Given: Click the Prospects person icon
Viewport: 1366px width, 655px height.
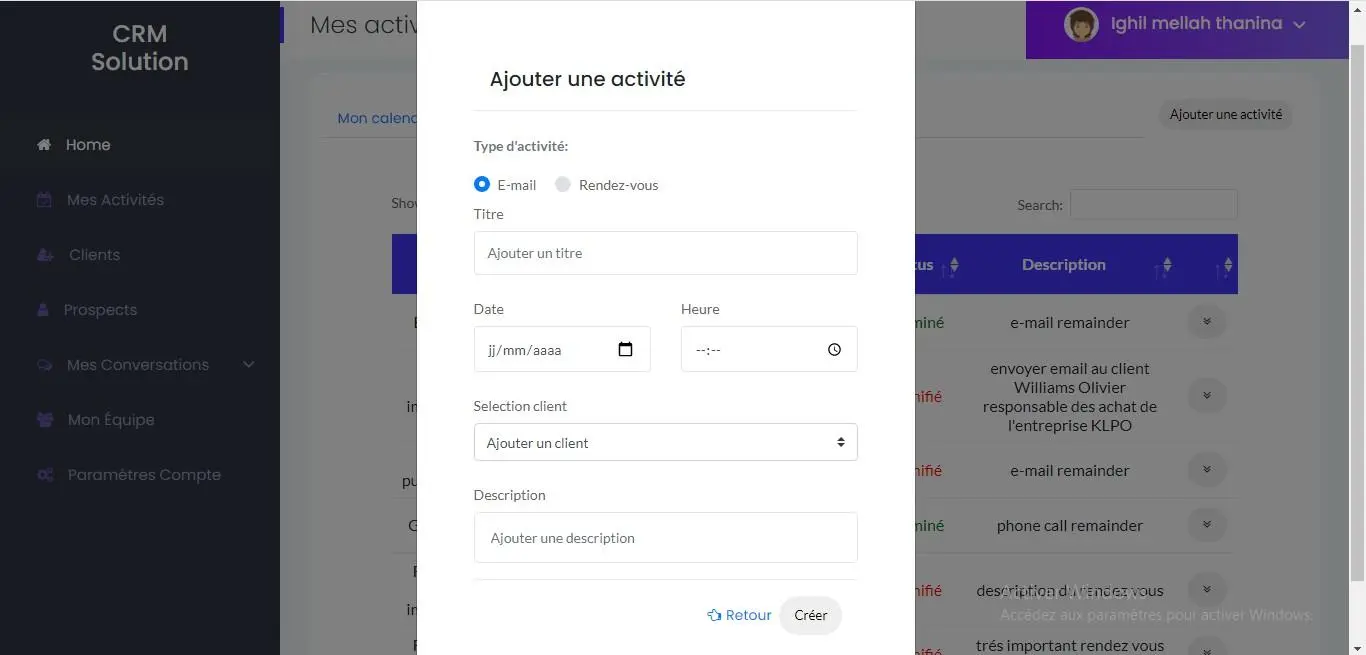Looking at the screenshot, I should [x=43, y=310].
